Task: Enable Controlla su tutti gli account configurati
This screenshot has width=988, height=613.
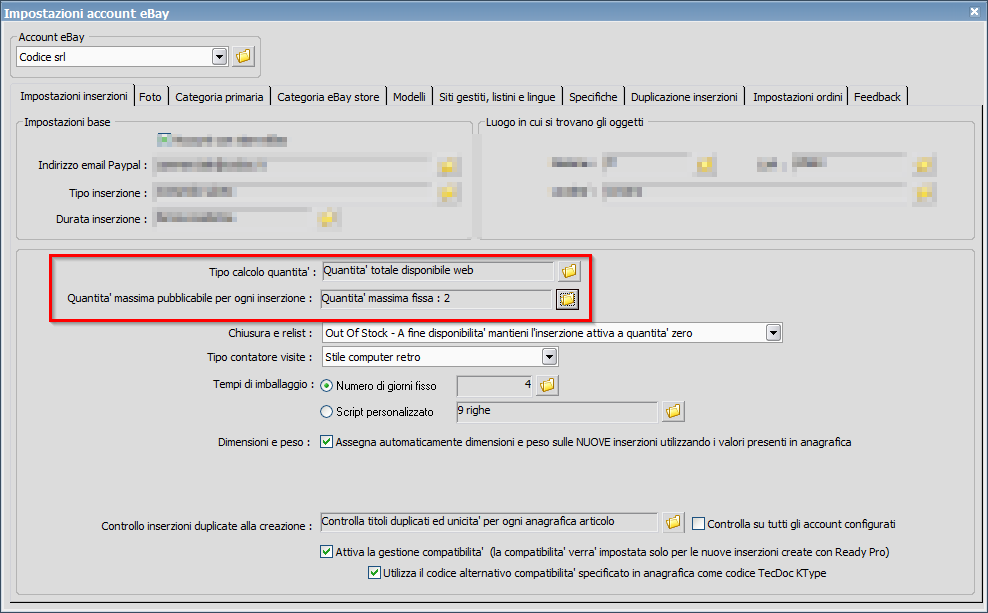Action: pyautogui.click(x=698, y=524)
